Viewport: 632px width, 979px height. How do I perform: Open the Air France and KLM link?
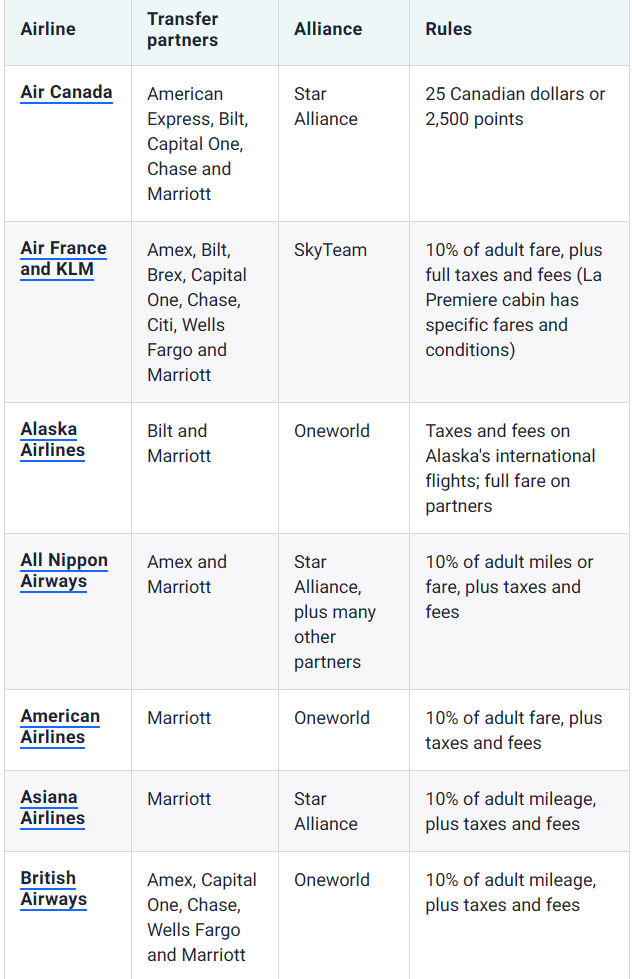pos(63,258)
